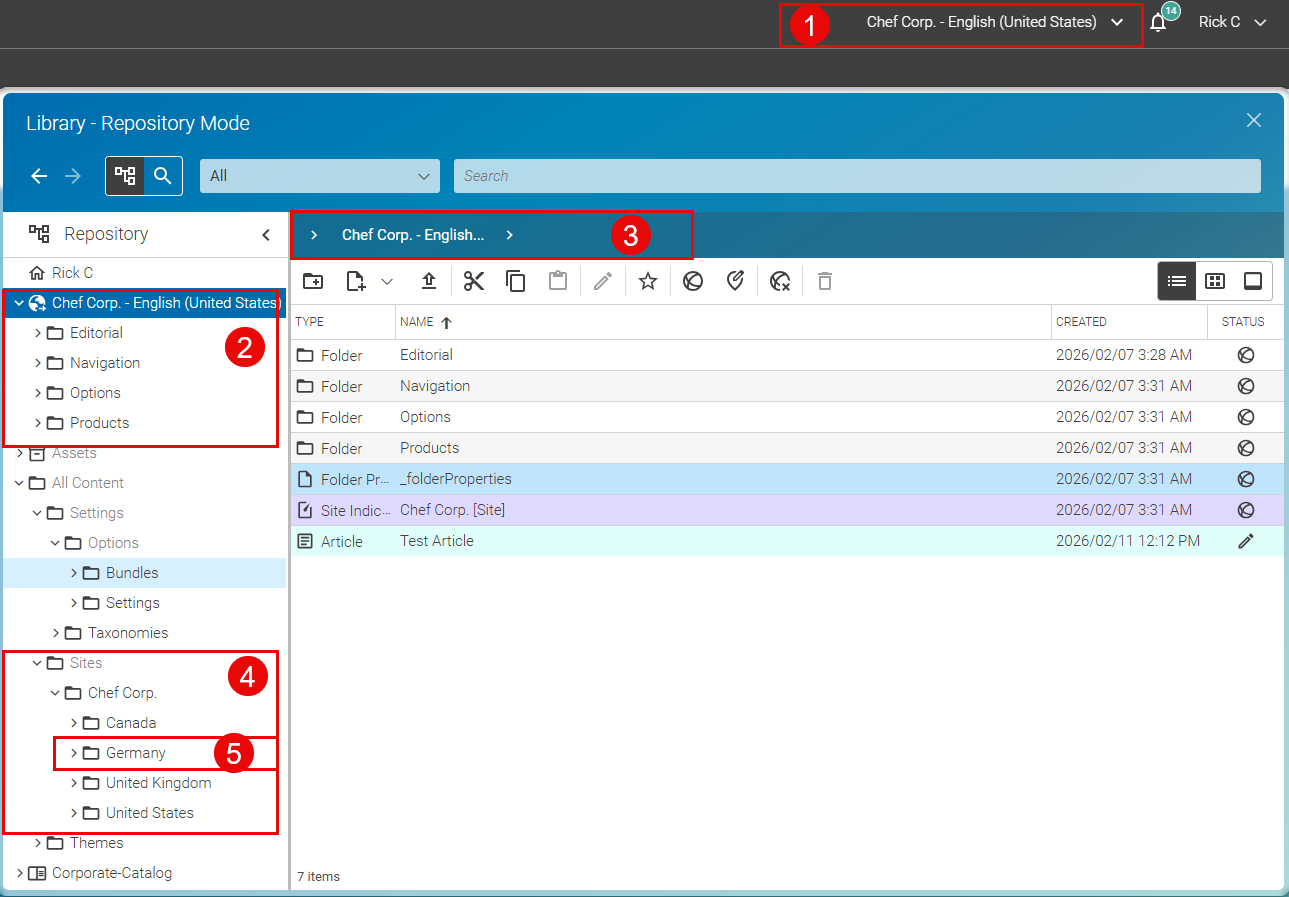Bookmark item with the star icon
This screenshot has width=1289, height=897.
pyautogui.click(x=648, y=282)
